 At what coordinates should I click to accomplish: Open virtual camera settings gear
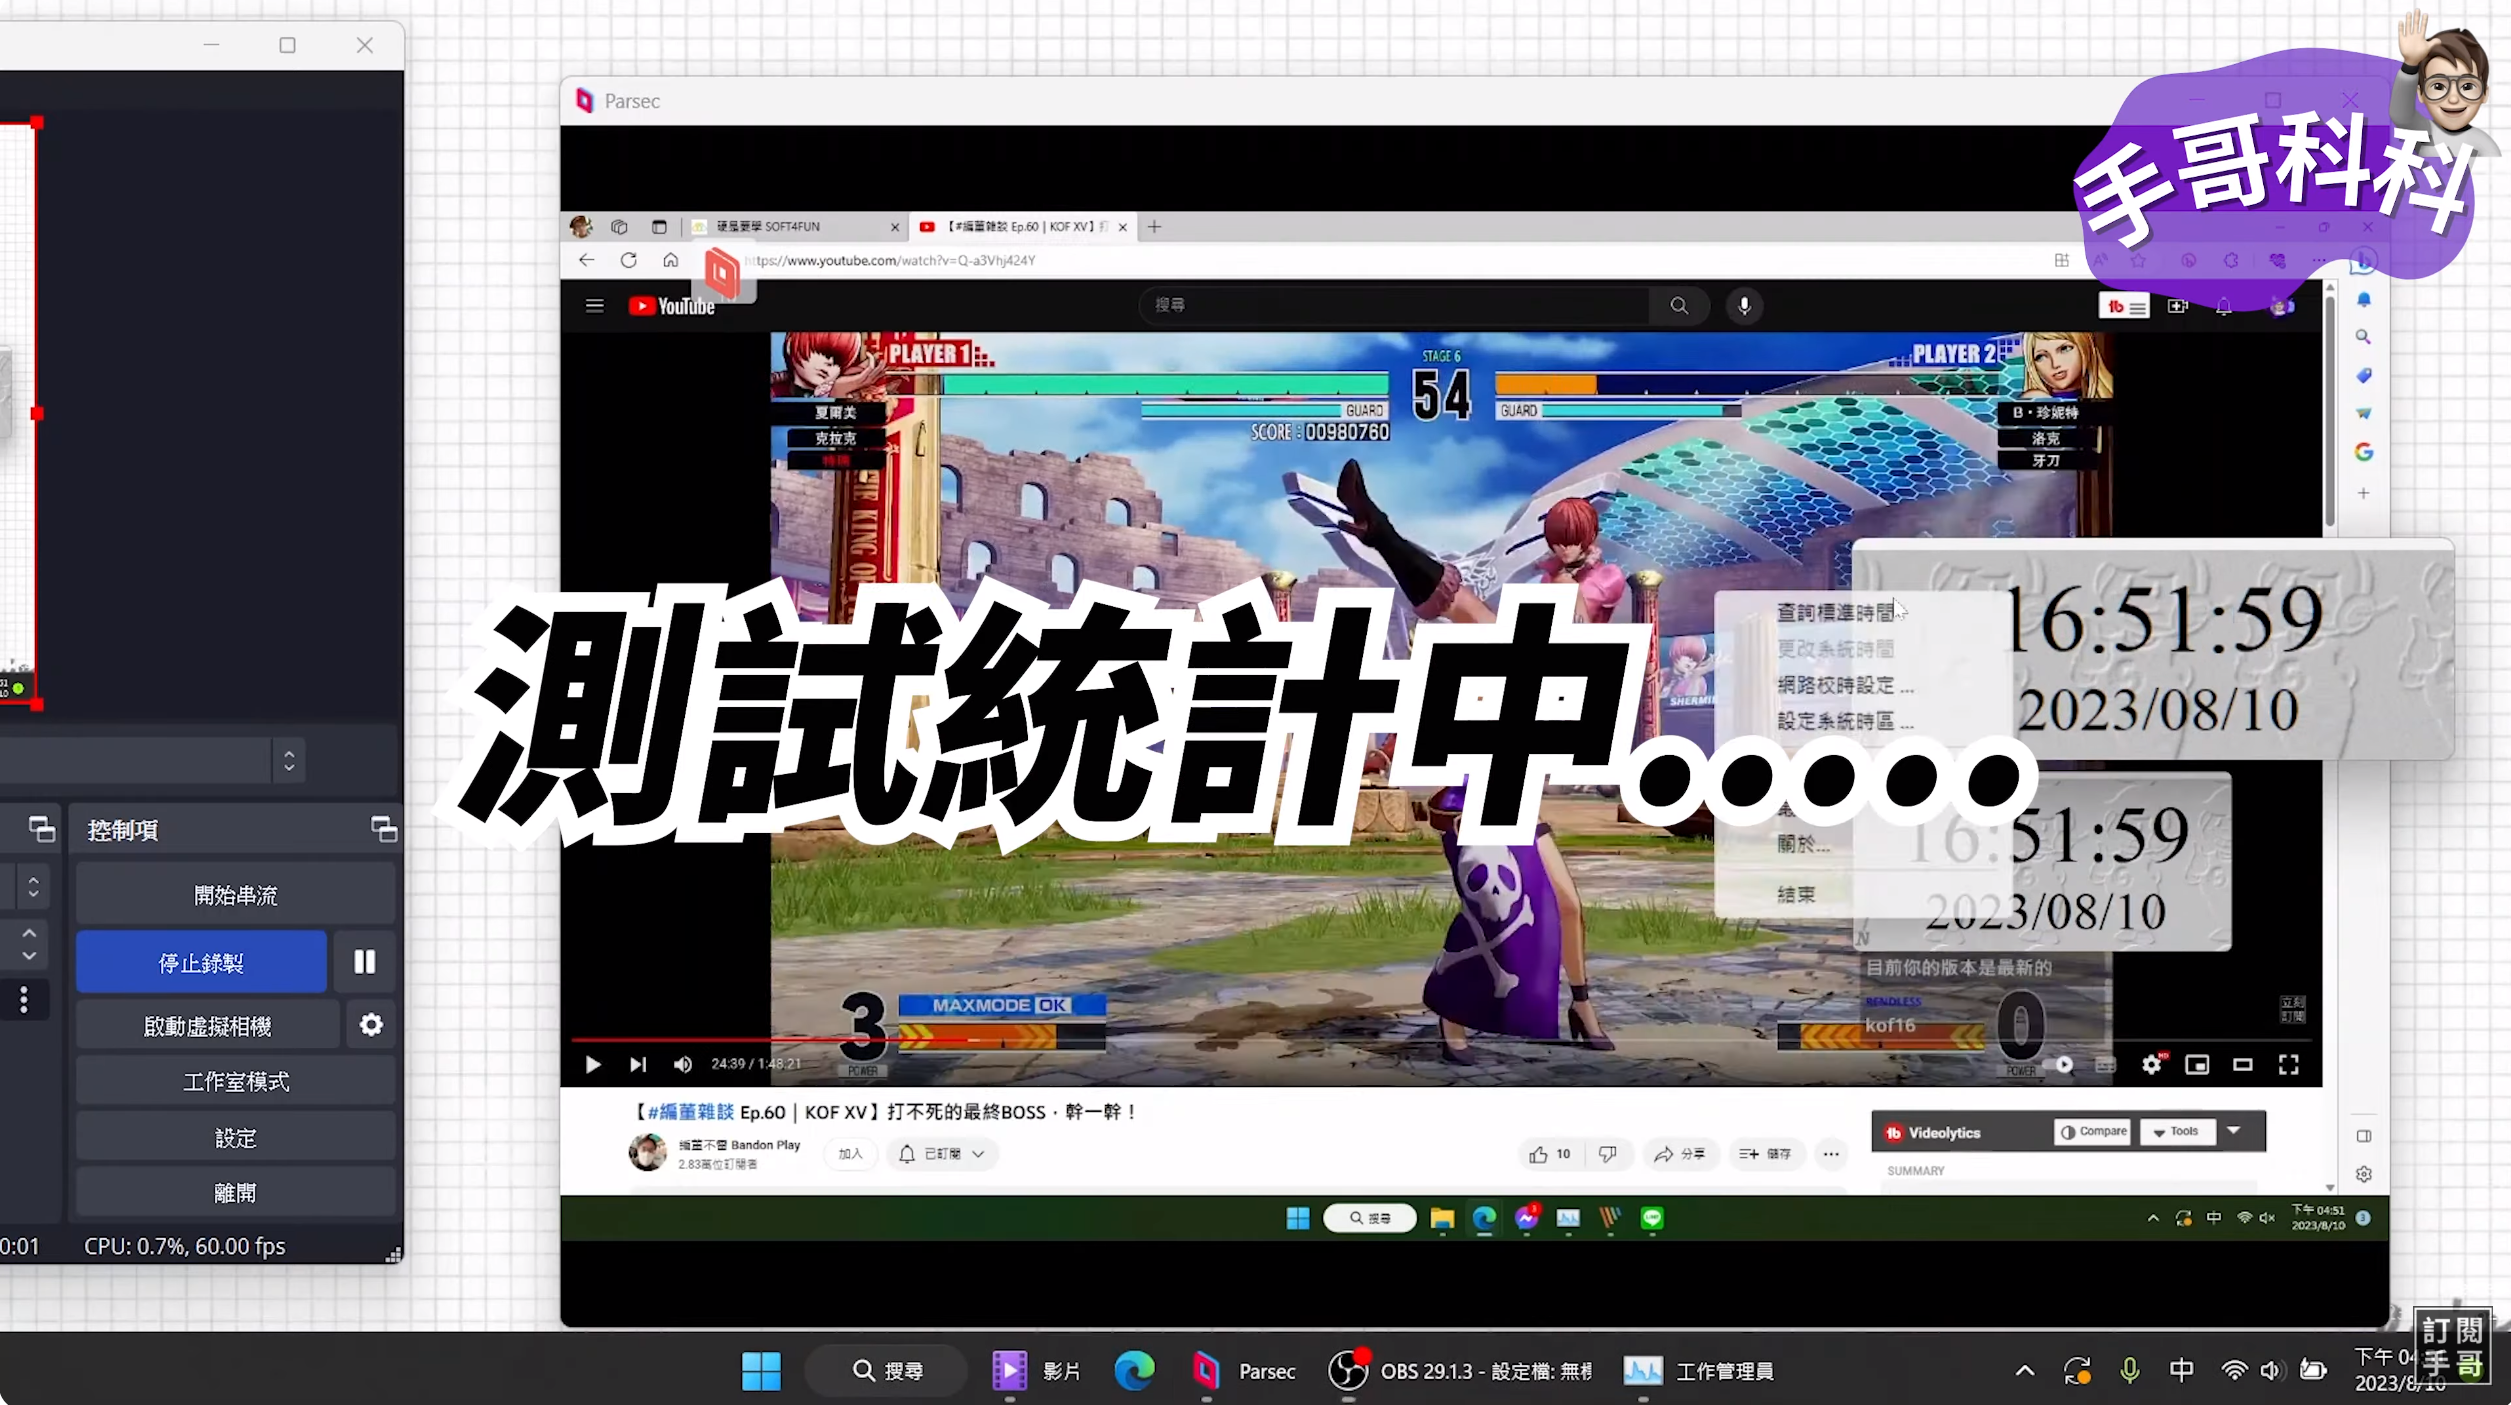[371, 1025]
